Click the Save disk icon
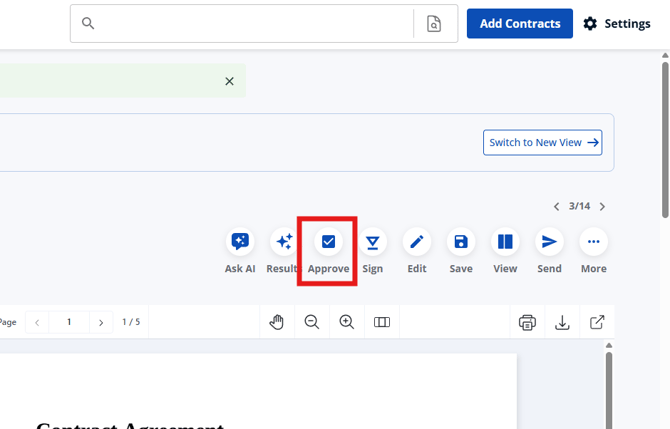The height and width of the screenshot is (429, 670). [x=461, y=242]
